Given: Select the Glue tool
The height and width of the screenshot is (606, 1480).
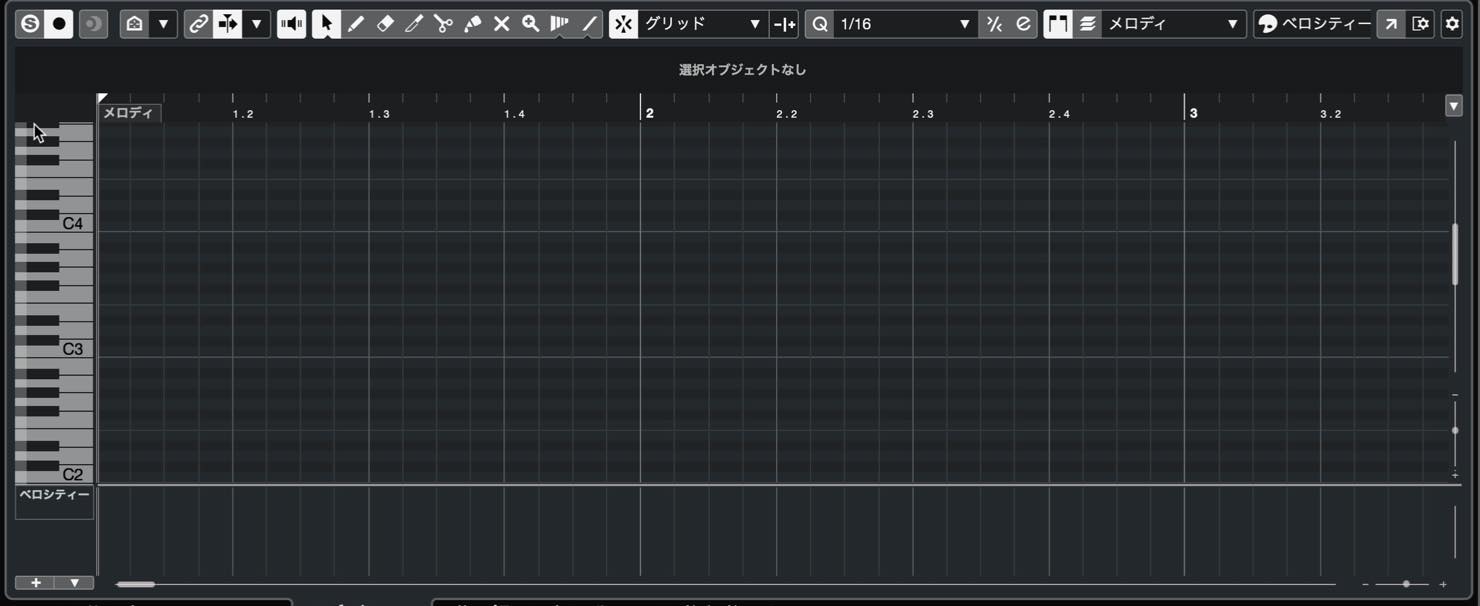Looking at the screenshot, I should pos(472,24).
